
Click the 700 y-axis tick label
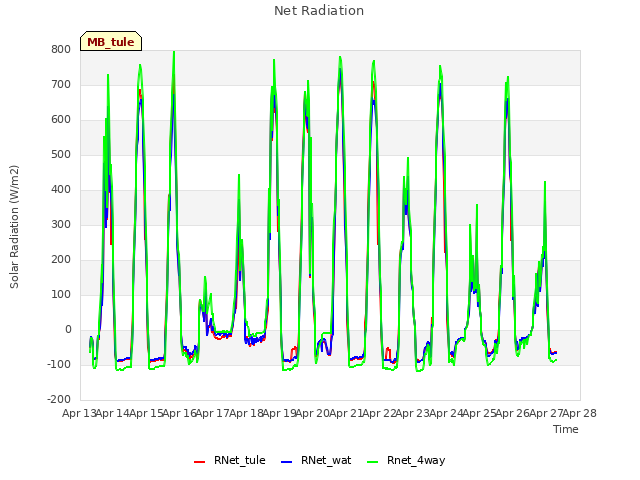click(x=61, y=84)
